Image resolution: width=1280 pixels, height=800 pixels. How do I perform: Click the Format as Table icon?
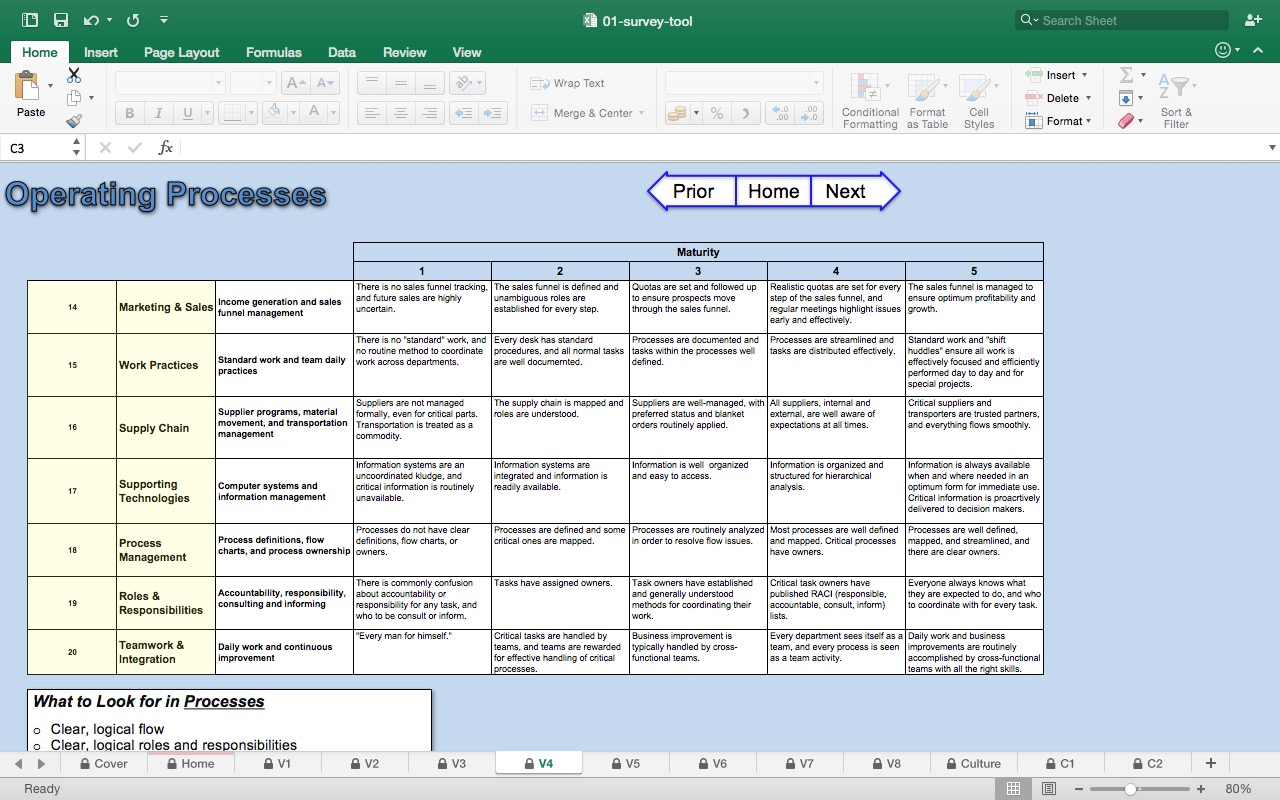[x=926, y=98]
